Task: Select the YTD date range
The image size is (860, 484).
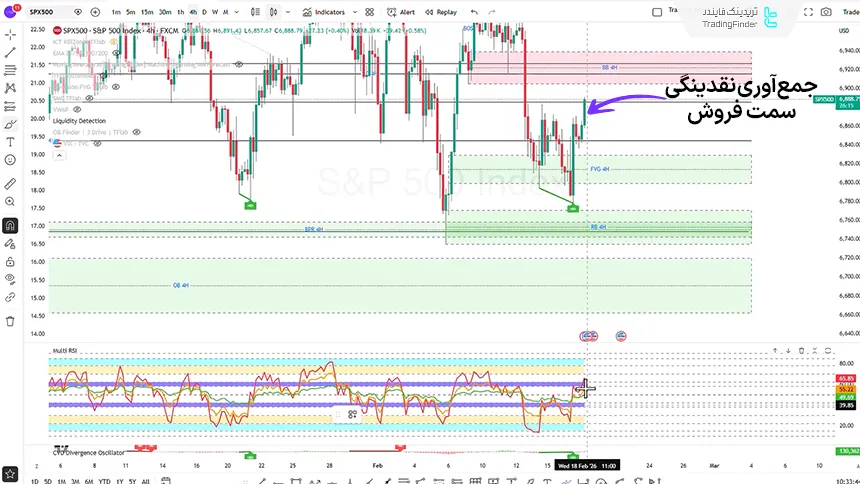Action: coord(103,481)
